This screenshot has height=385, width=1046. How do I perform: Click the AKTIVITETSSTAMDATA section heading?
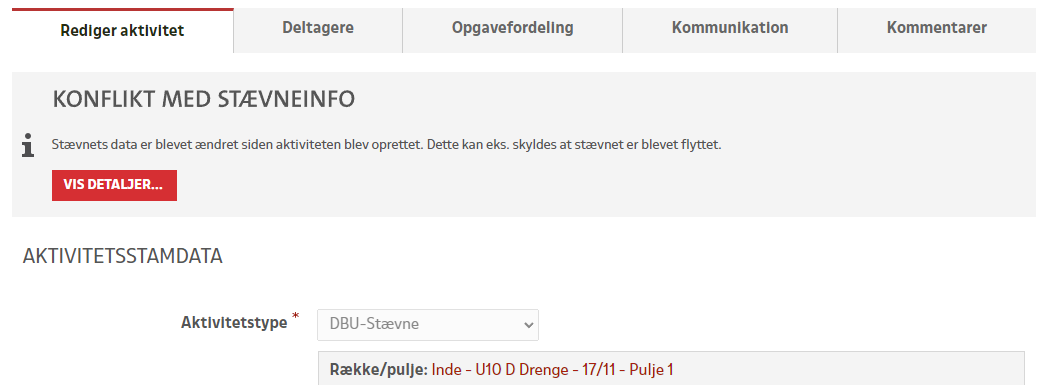click(x=123, y=256)
